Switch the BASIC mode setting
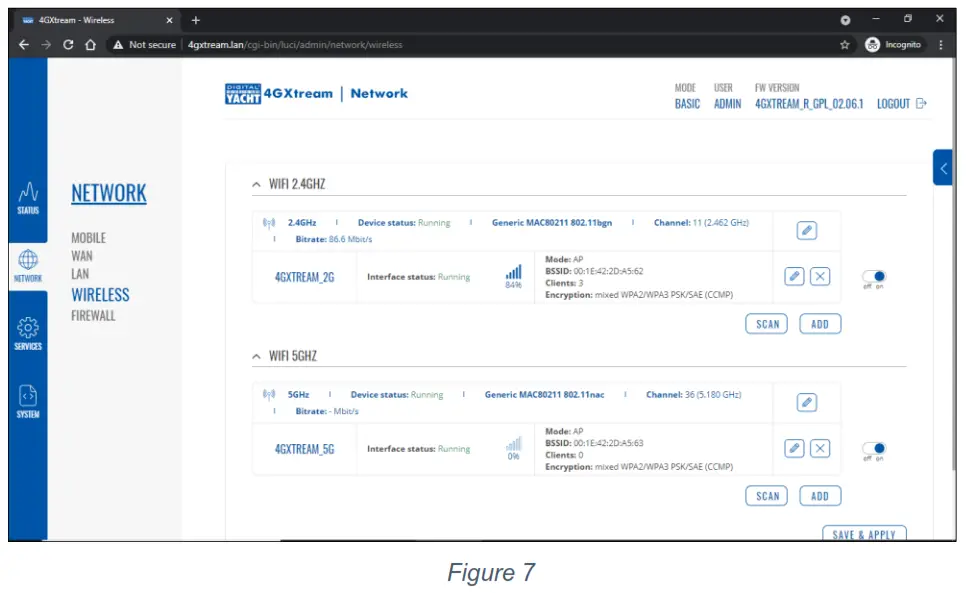Image resolution: width=970 pixels, height=593 pixels. [x=687, y=104]
